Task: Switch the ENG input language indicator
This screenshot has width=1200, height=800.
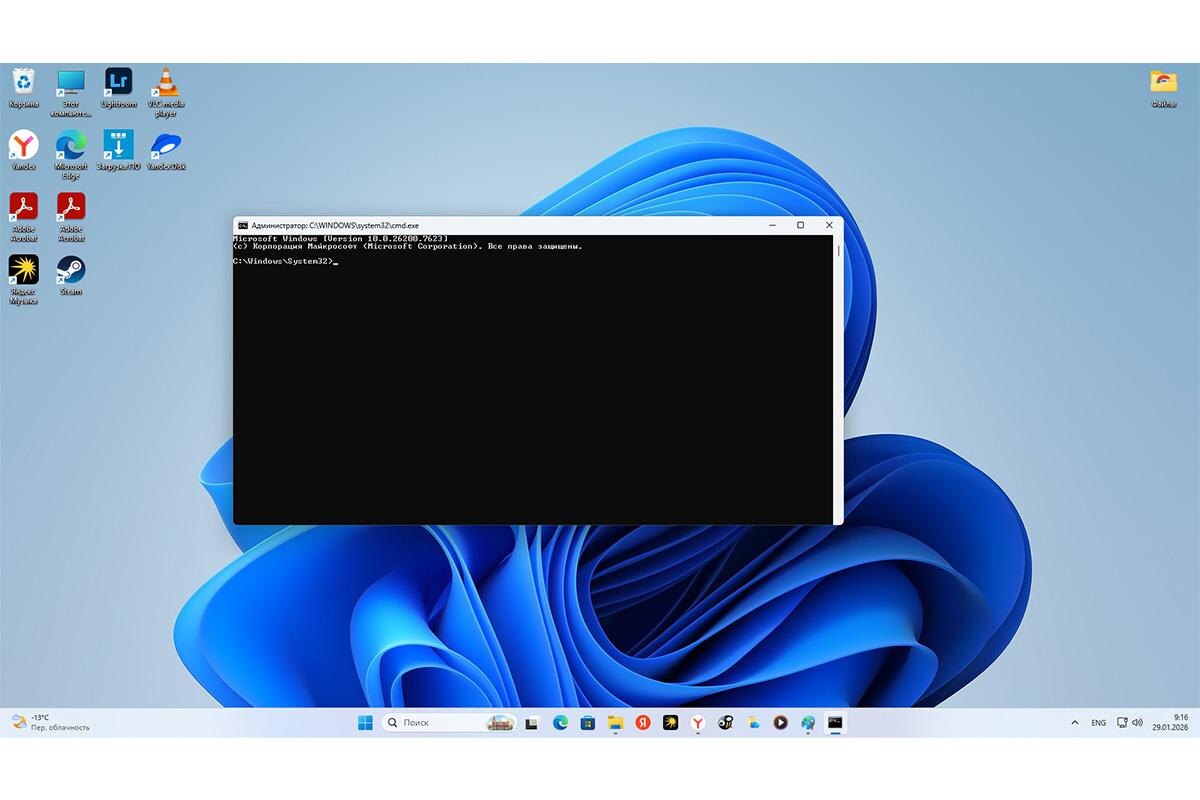Action: pyautogui.click(x=1098, y=722)
